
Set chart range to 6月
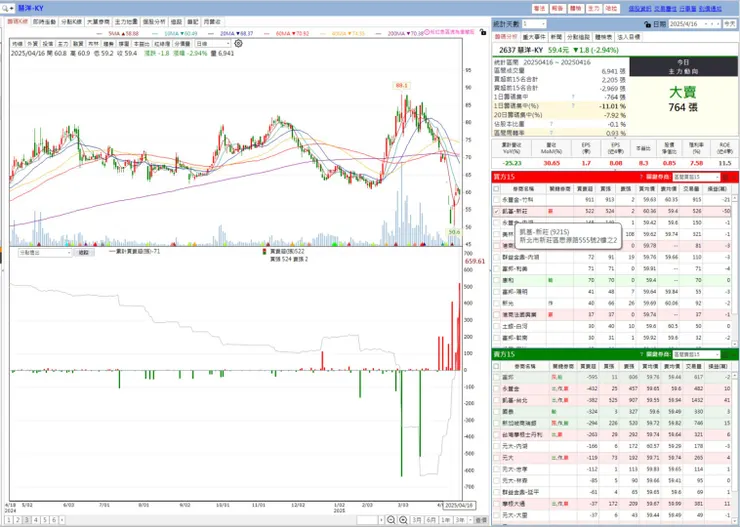(431, 520)
